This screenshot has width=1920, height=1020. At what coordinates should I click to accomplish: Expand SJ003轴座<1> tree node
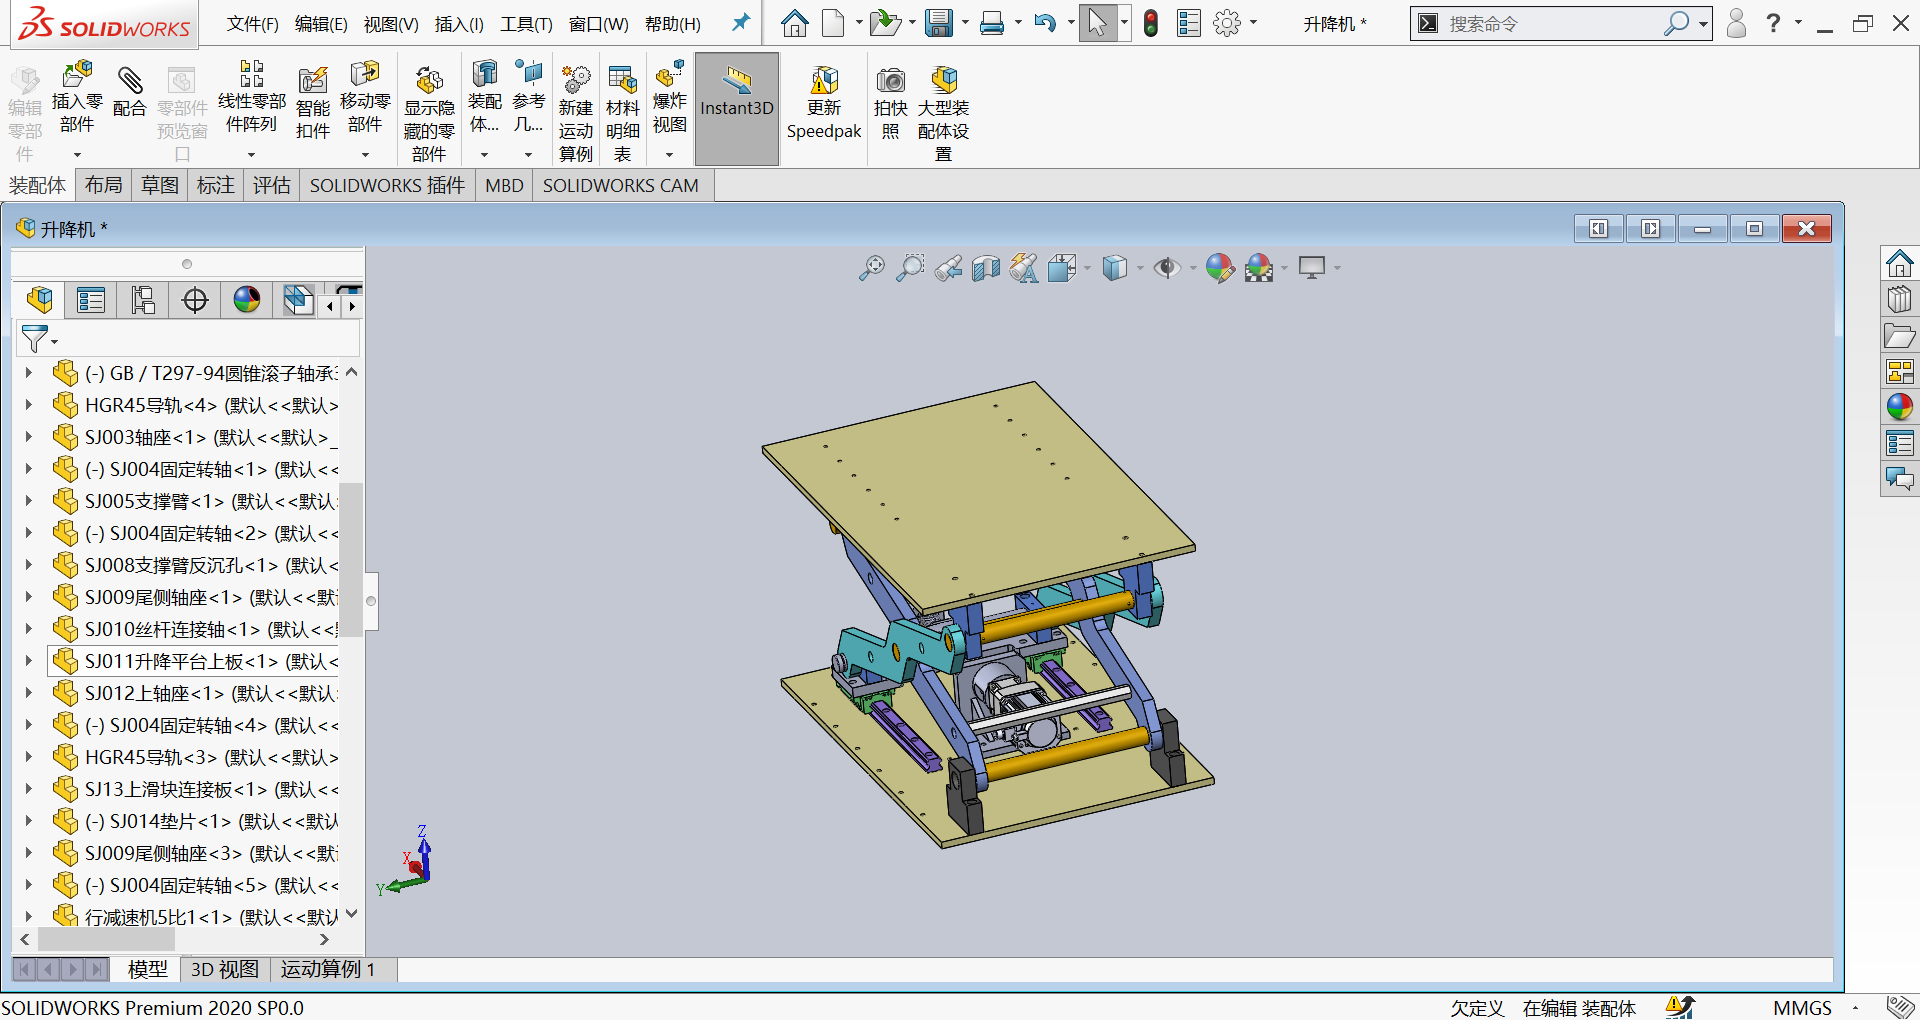click(28, 437)
